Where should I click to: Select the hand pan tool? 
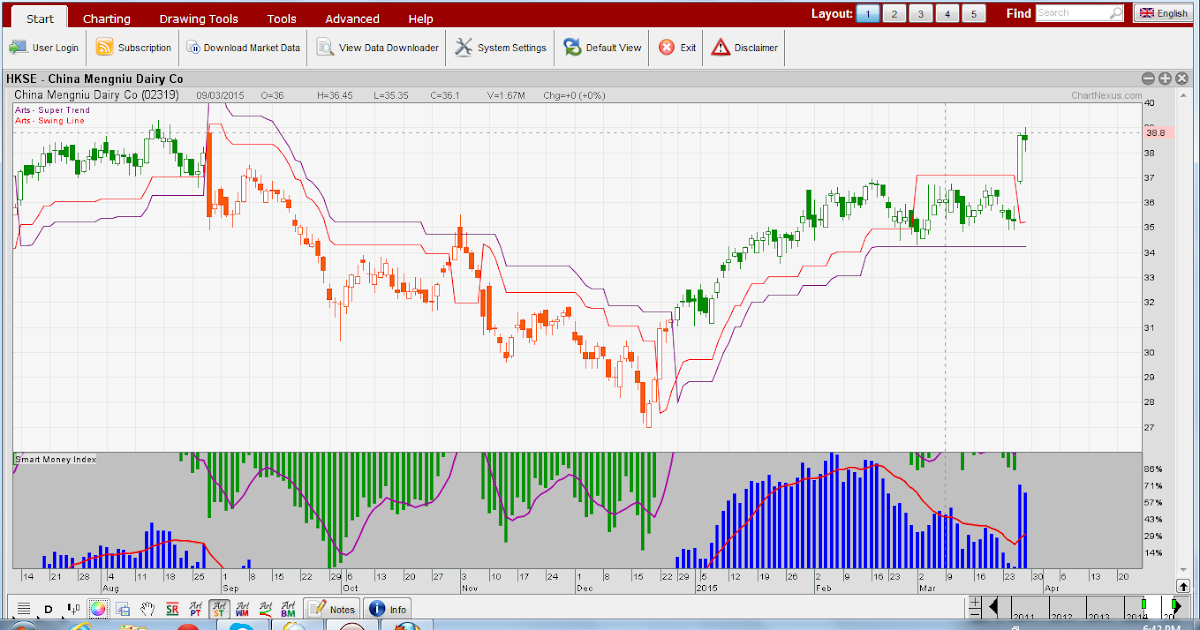(147, 608)
